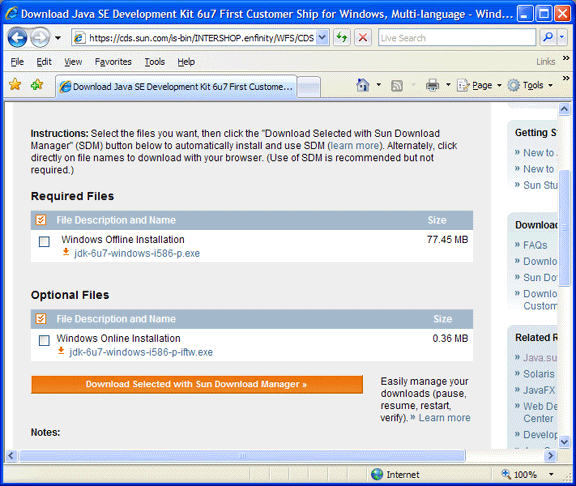Open the Learn more link about download management
The height and width of the screenshot is (486, 576).
coord(444,418)
